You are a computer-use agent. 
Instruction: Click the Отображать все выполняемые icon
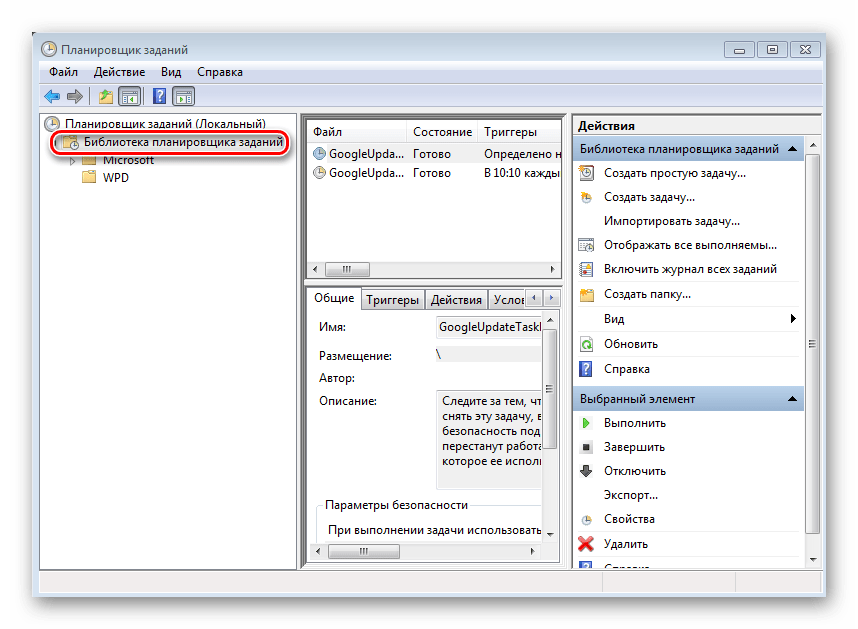coord(586,245)
